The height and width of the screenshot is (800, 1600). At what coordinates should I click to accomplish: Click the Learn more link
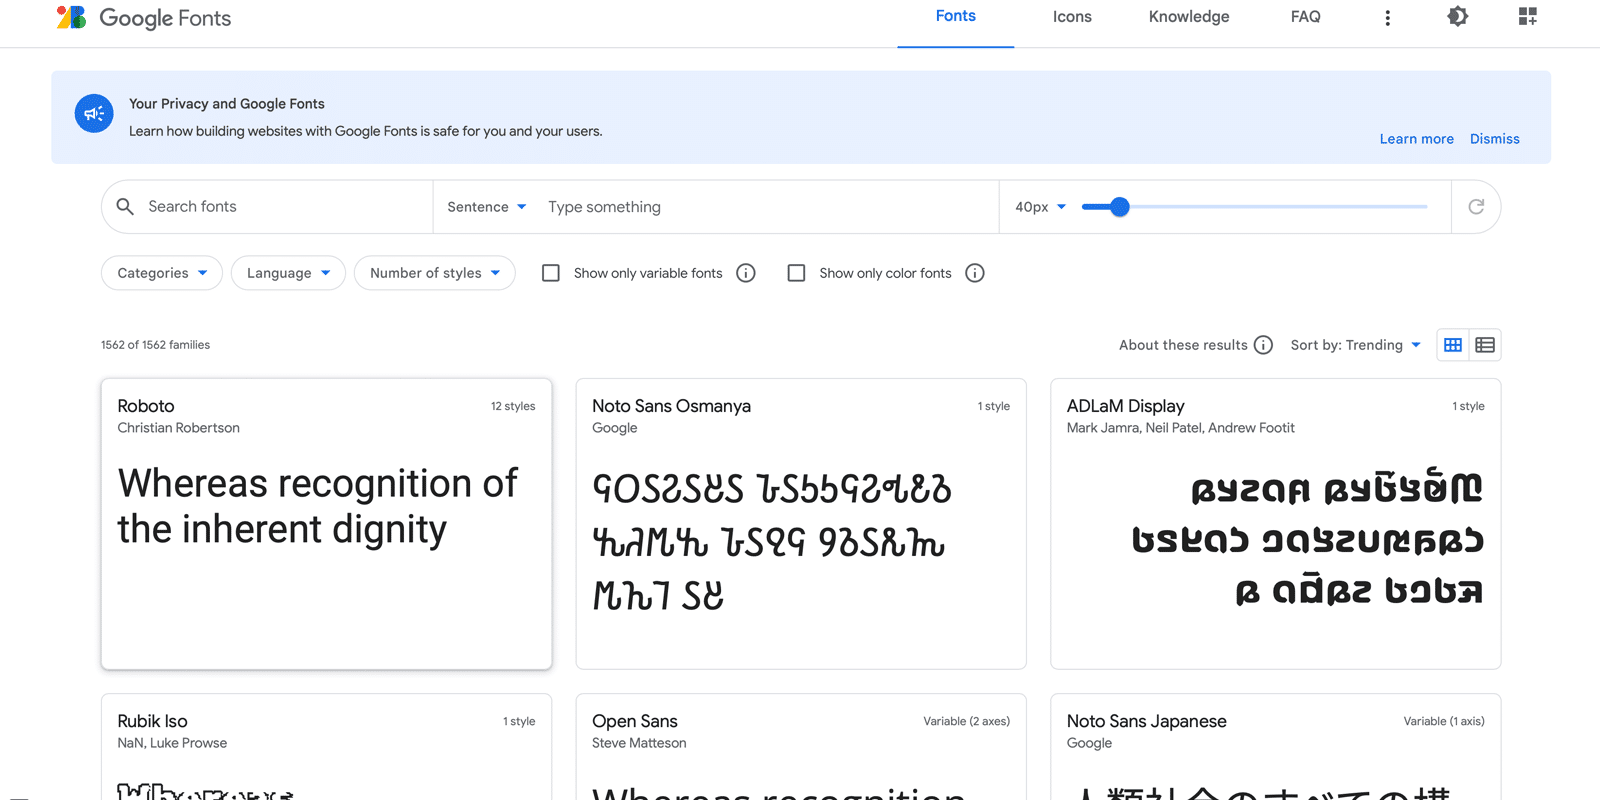pyautogui.click(x=1416, y=139)
